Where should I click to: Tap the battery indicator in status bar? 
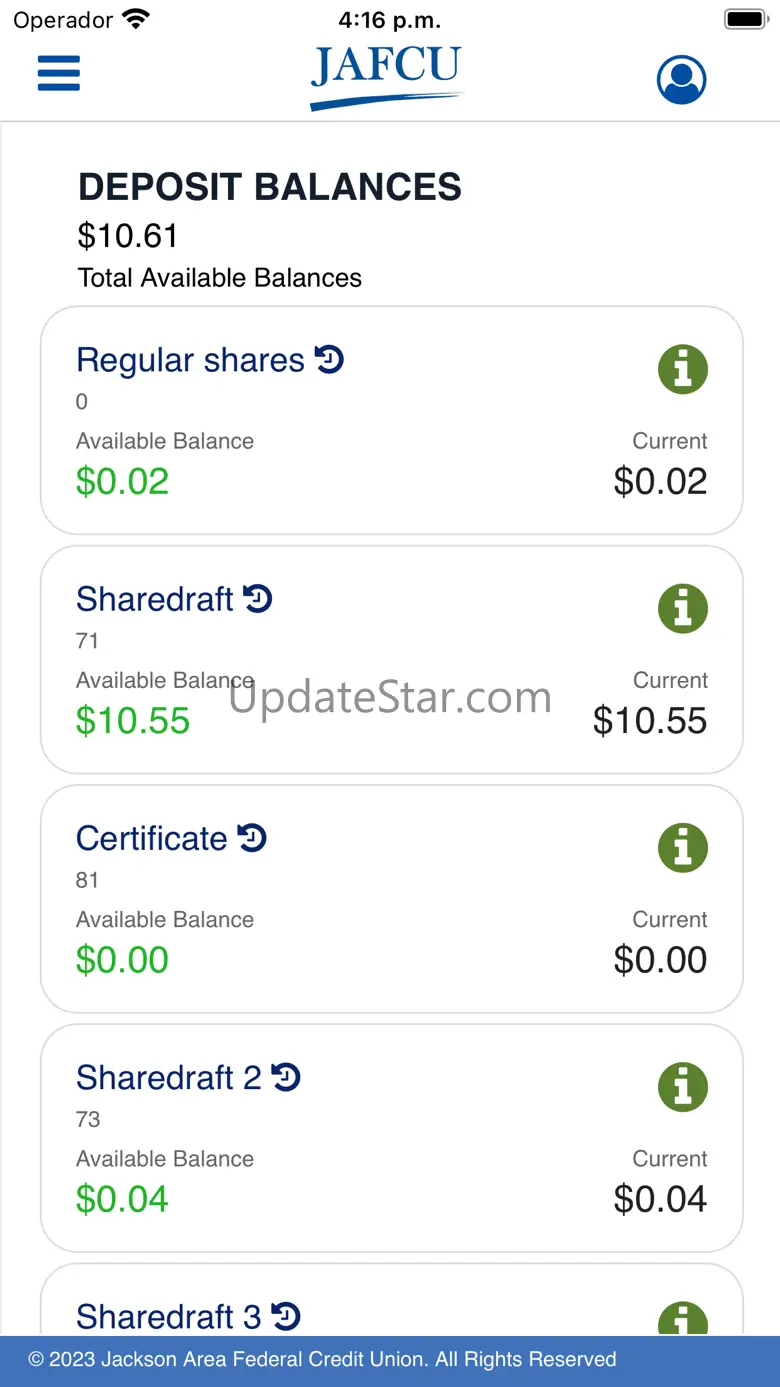pos(744,19)
